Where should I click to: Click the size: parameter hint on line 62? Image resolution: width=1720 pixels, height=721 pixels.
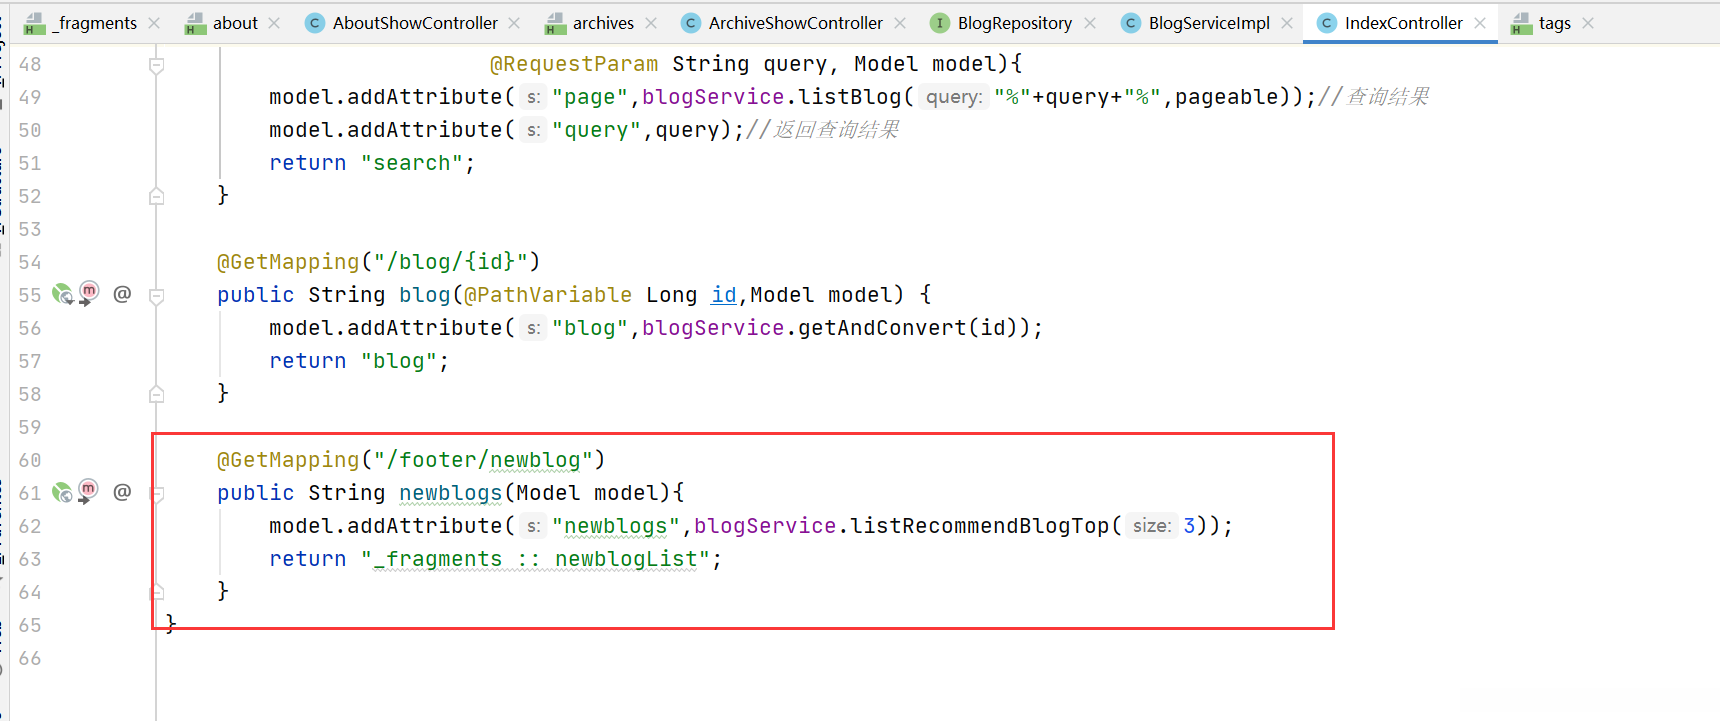click(1151, 526)
